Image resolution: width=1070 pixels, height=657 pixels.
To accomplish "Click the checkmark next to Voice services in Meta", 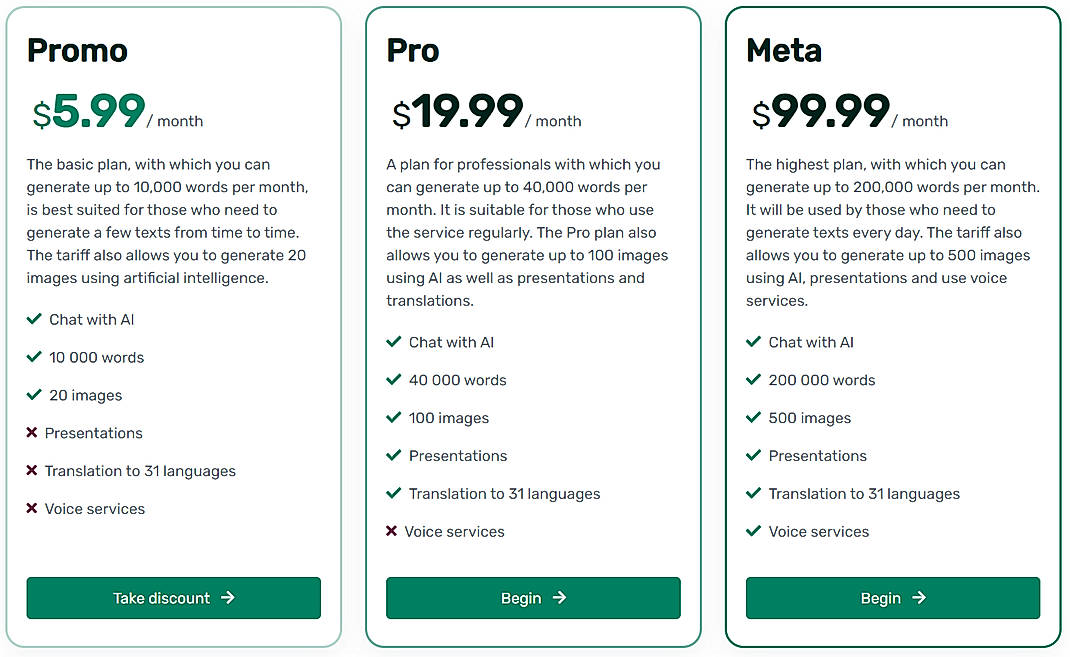I will click(x=752, y=531).
